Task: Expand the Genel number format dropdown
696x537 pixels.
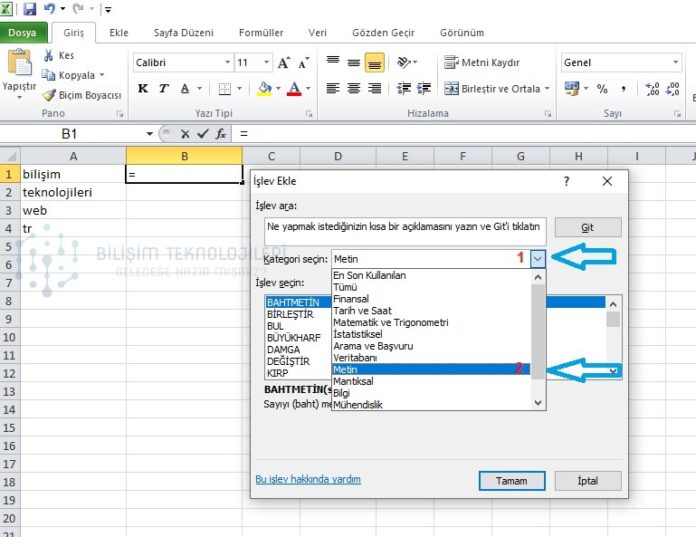Action: tap(675, 62)
